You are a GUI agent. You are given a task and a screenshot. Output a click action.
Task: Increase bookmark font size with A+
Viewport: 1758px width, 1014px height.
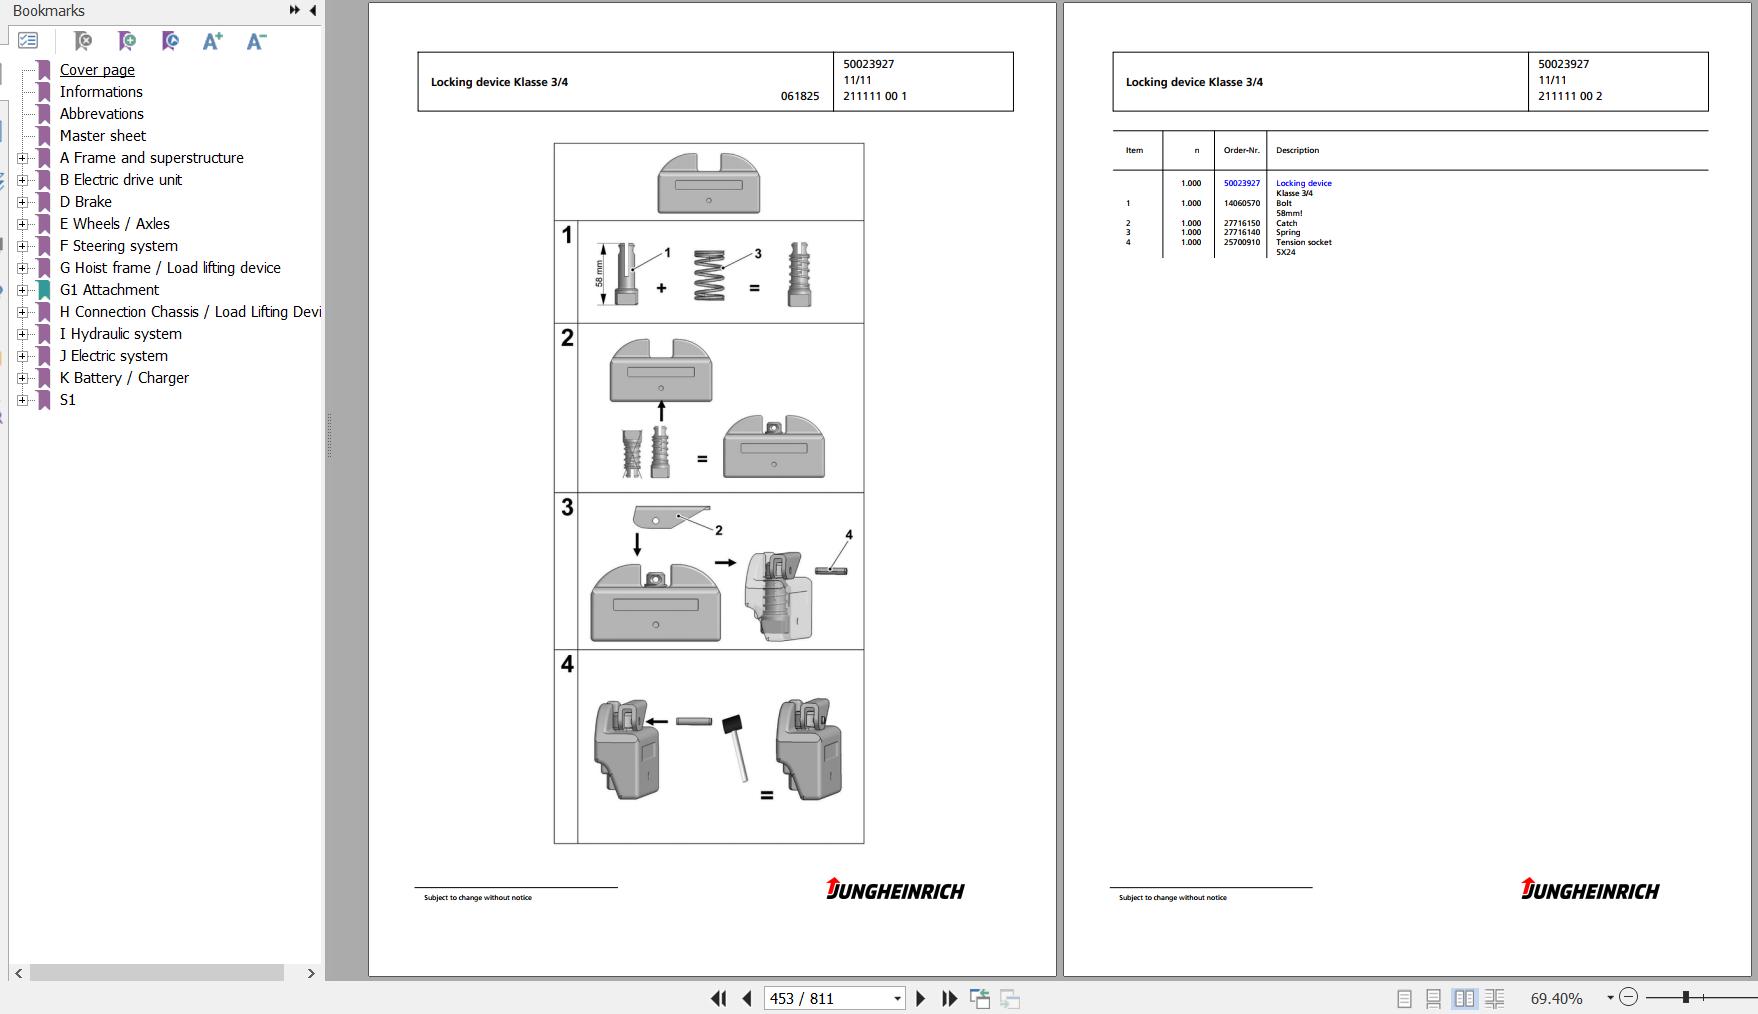pos(213,41)
